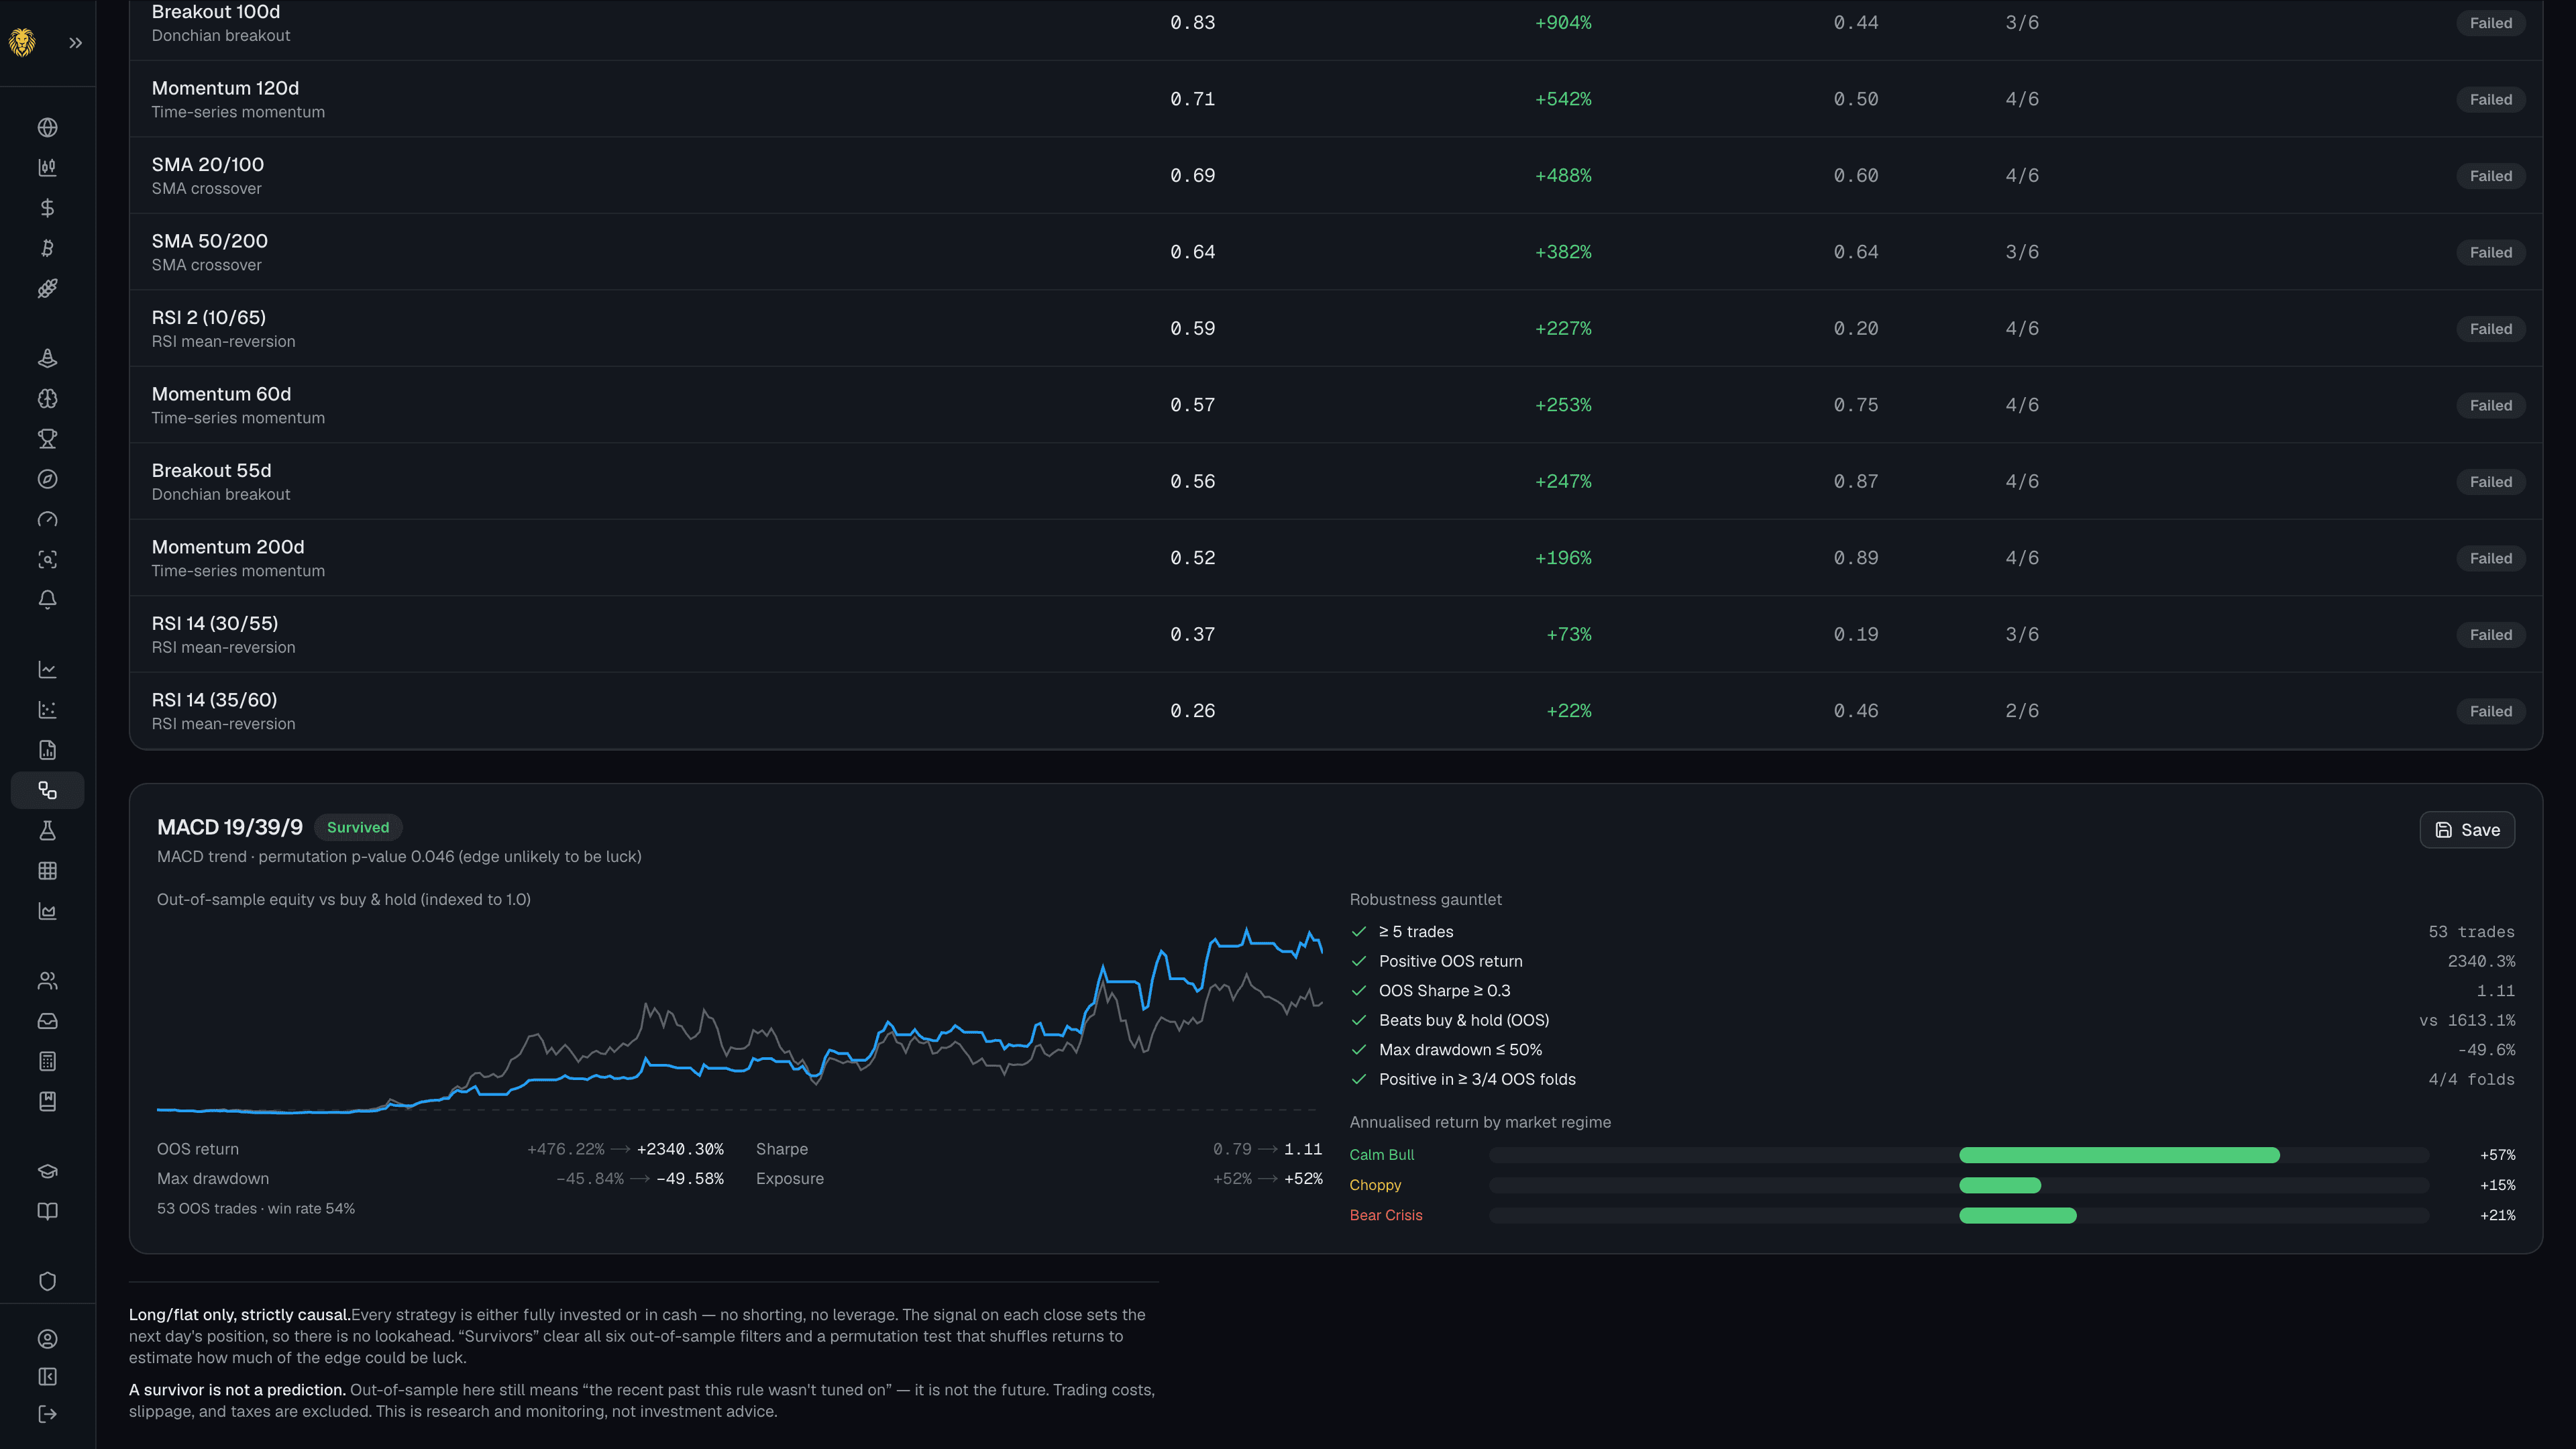Select the SMA 20/100 strategy row

coord(1336,176)
